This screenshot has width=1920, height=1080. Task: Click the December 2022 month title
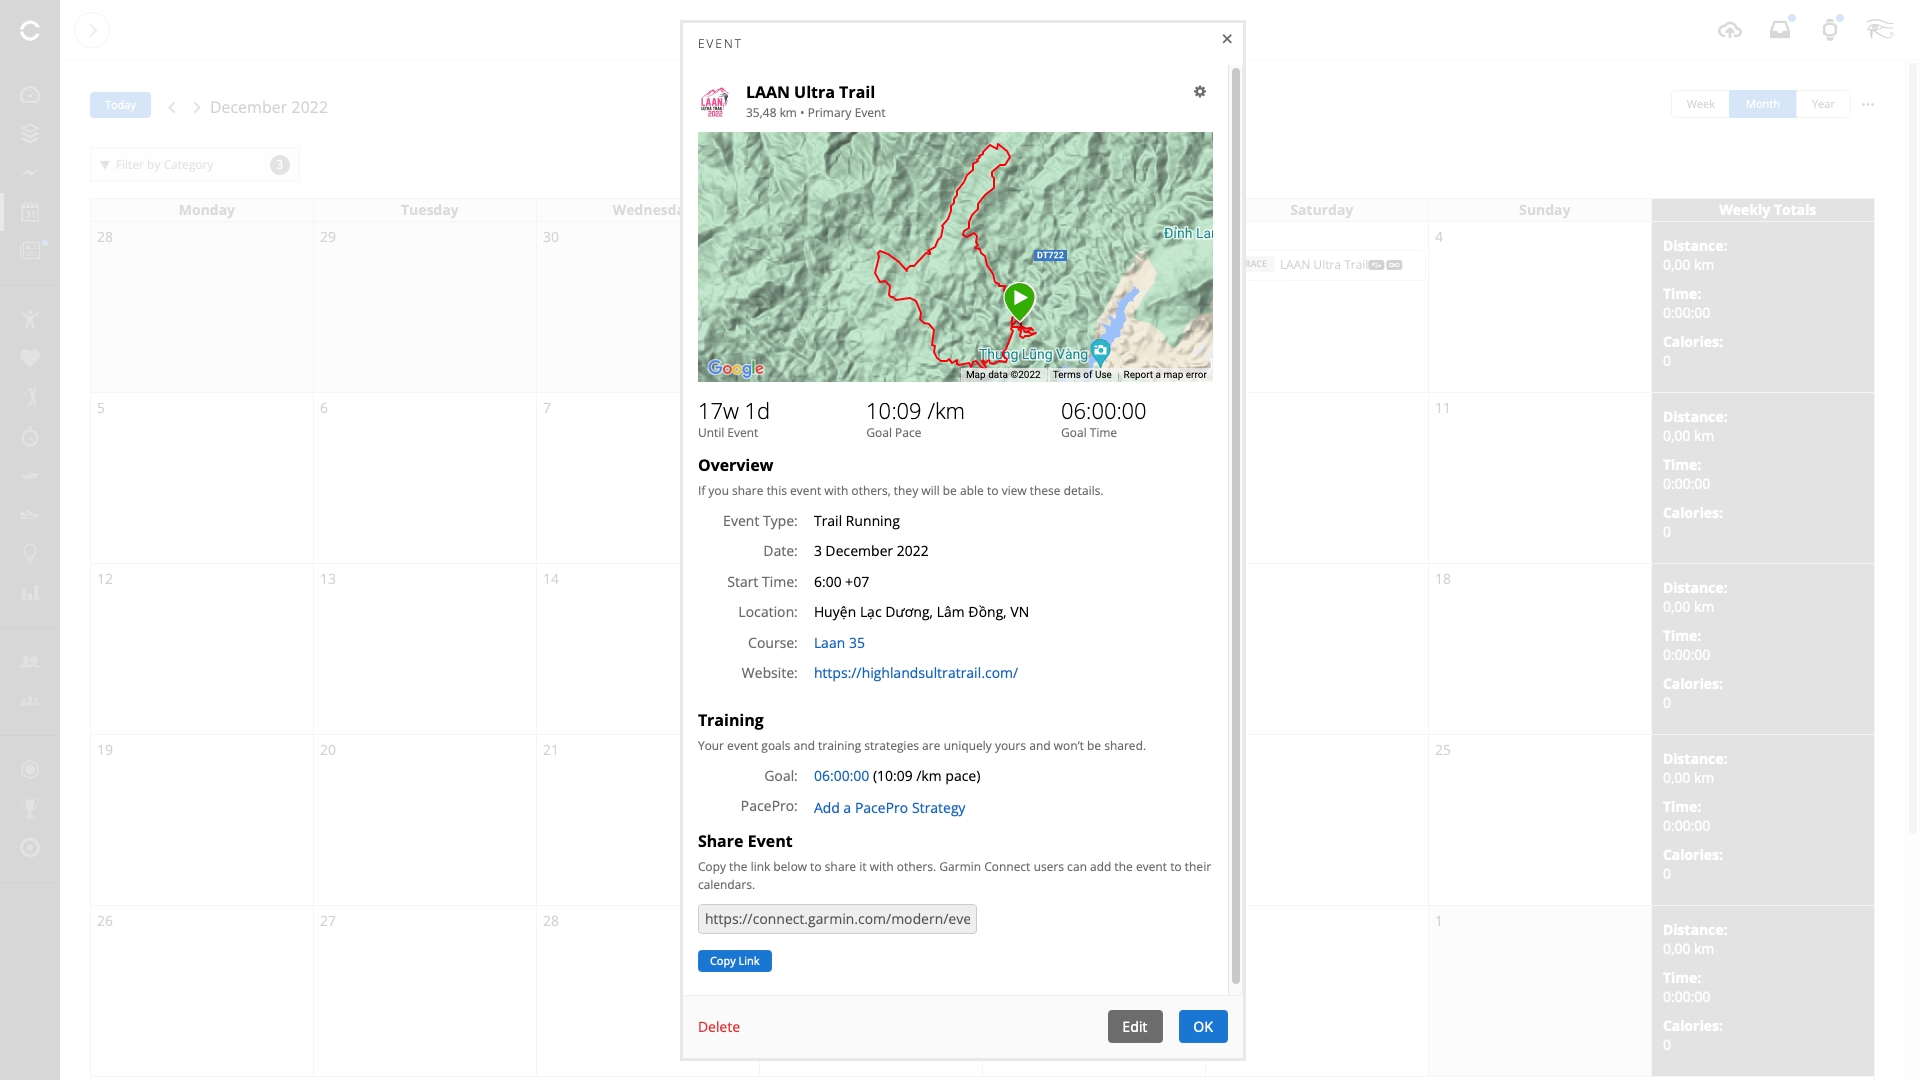[269, 107]
